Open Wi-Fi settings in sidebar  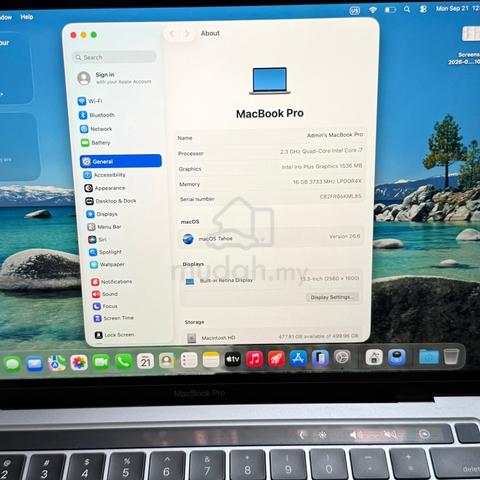pyautogui.click(x=90, y=101)
